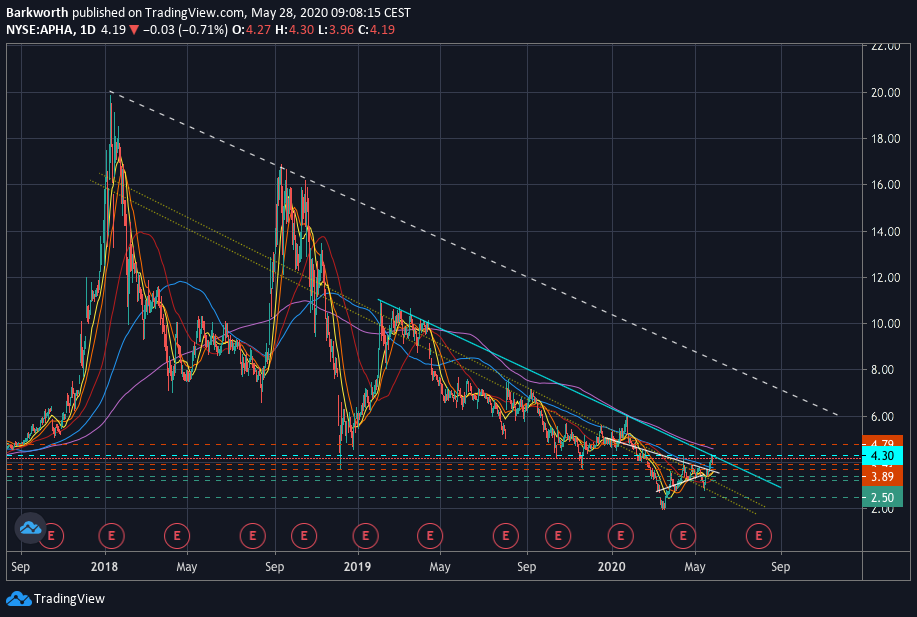Open the earnings marker just before May 2020
This screenshot has width=917, height=617.
tap(682, 536)
